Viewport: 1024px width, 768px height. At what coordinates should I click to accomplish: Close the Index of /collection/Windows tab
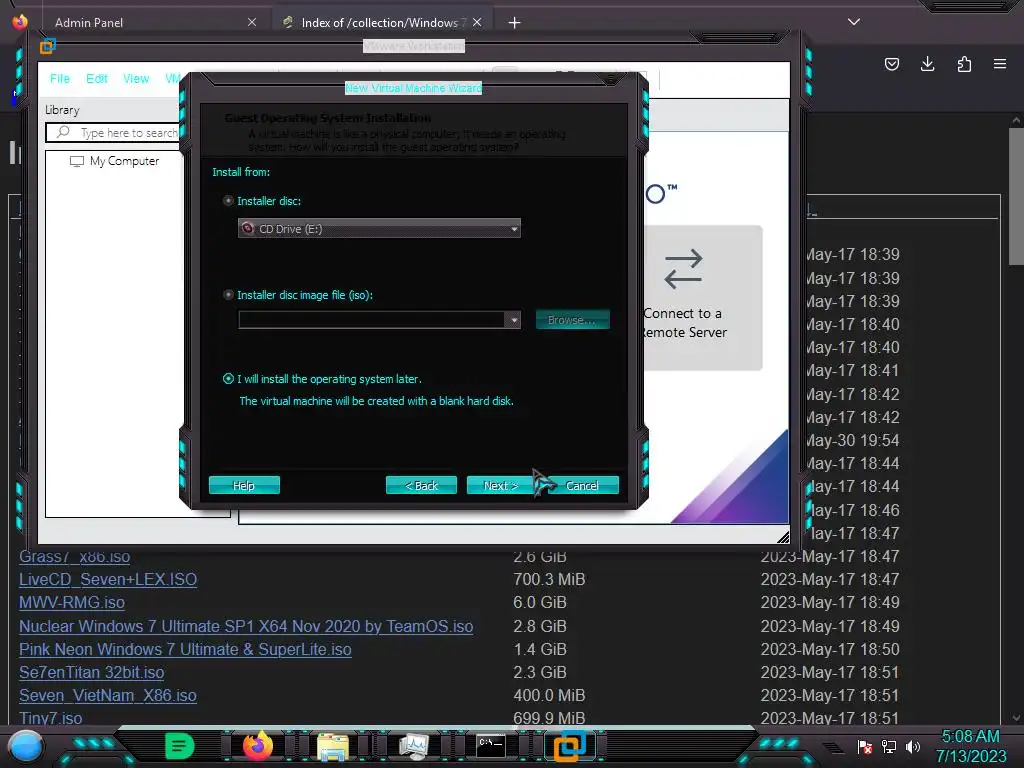tap(477, 22)
